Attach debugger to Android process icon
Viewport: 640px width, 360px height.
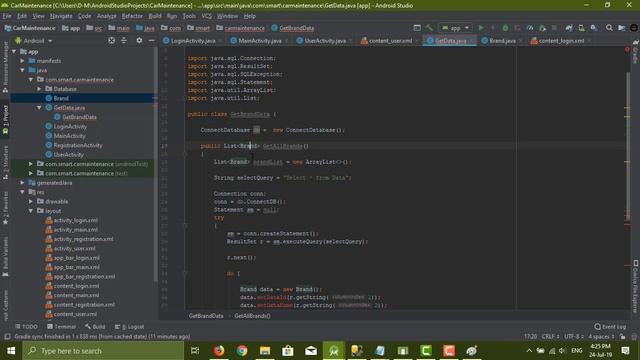(x=542, y=28)
